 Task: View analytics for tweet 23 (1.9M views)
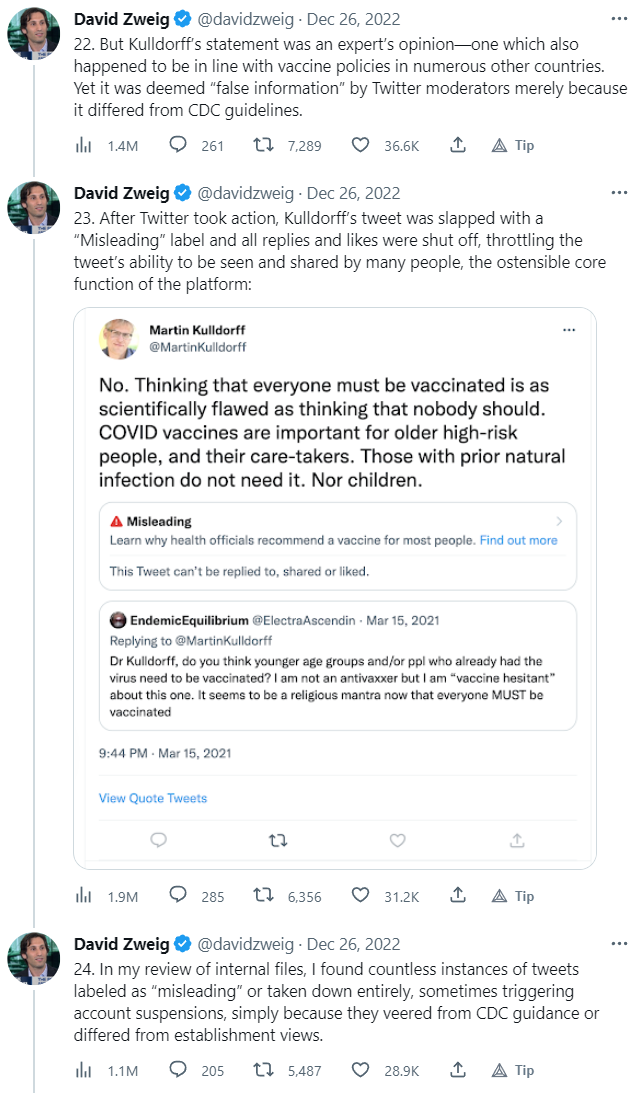tap(84, 896)
